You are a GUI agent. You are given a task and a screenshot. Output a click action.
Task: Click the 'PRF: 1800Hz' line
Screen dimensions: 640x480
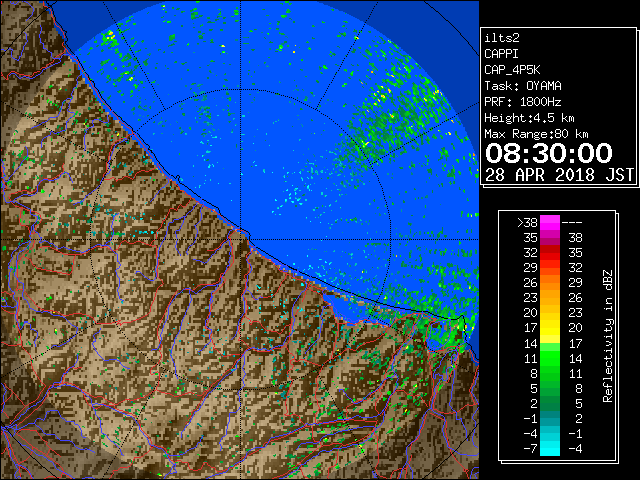coord(523,102)
